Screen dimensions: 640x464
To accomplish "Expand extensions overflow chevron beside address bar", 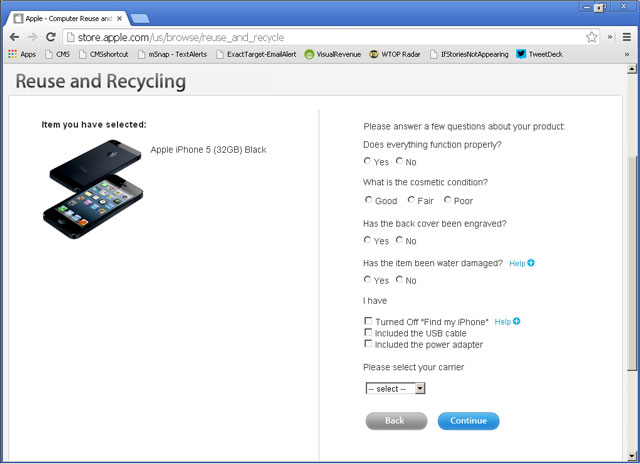I will 610,37.
